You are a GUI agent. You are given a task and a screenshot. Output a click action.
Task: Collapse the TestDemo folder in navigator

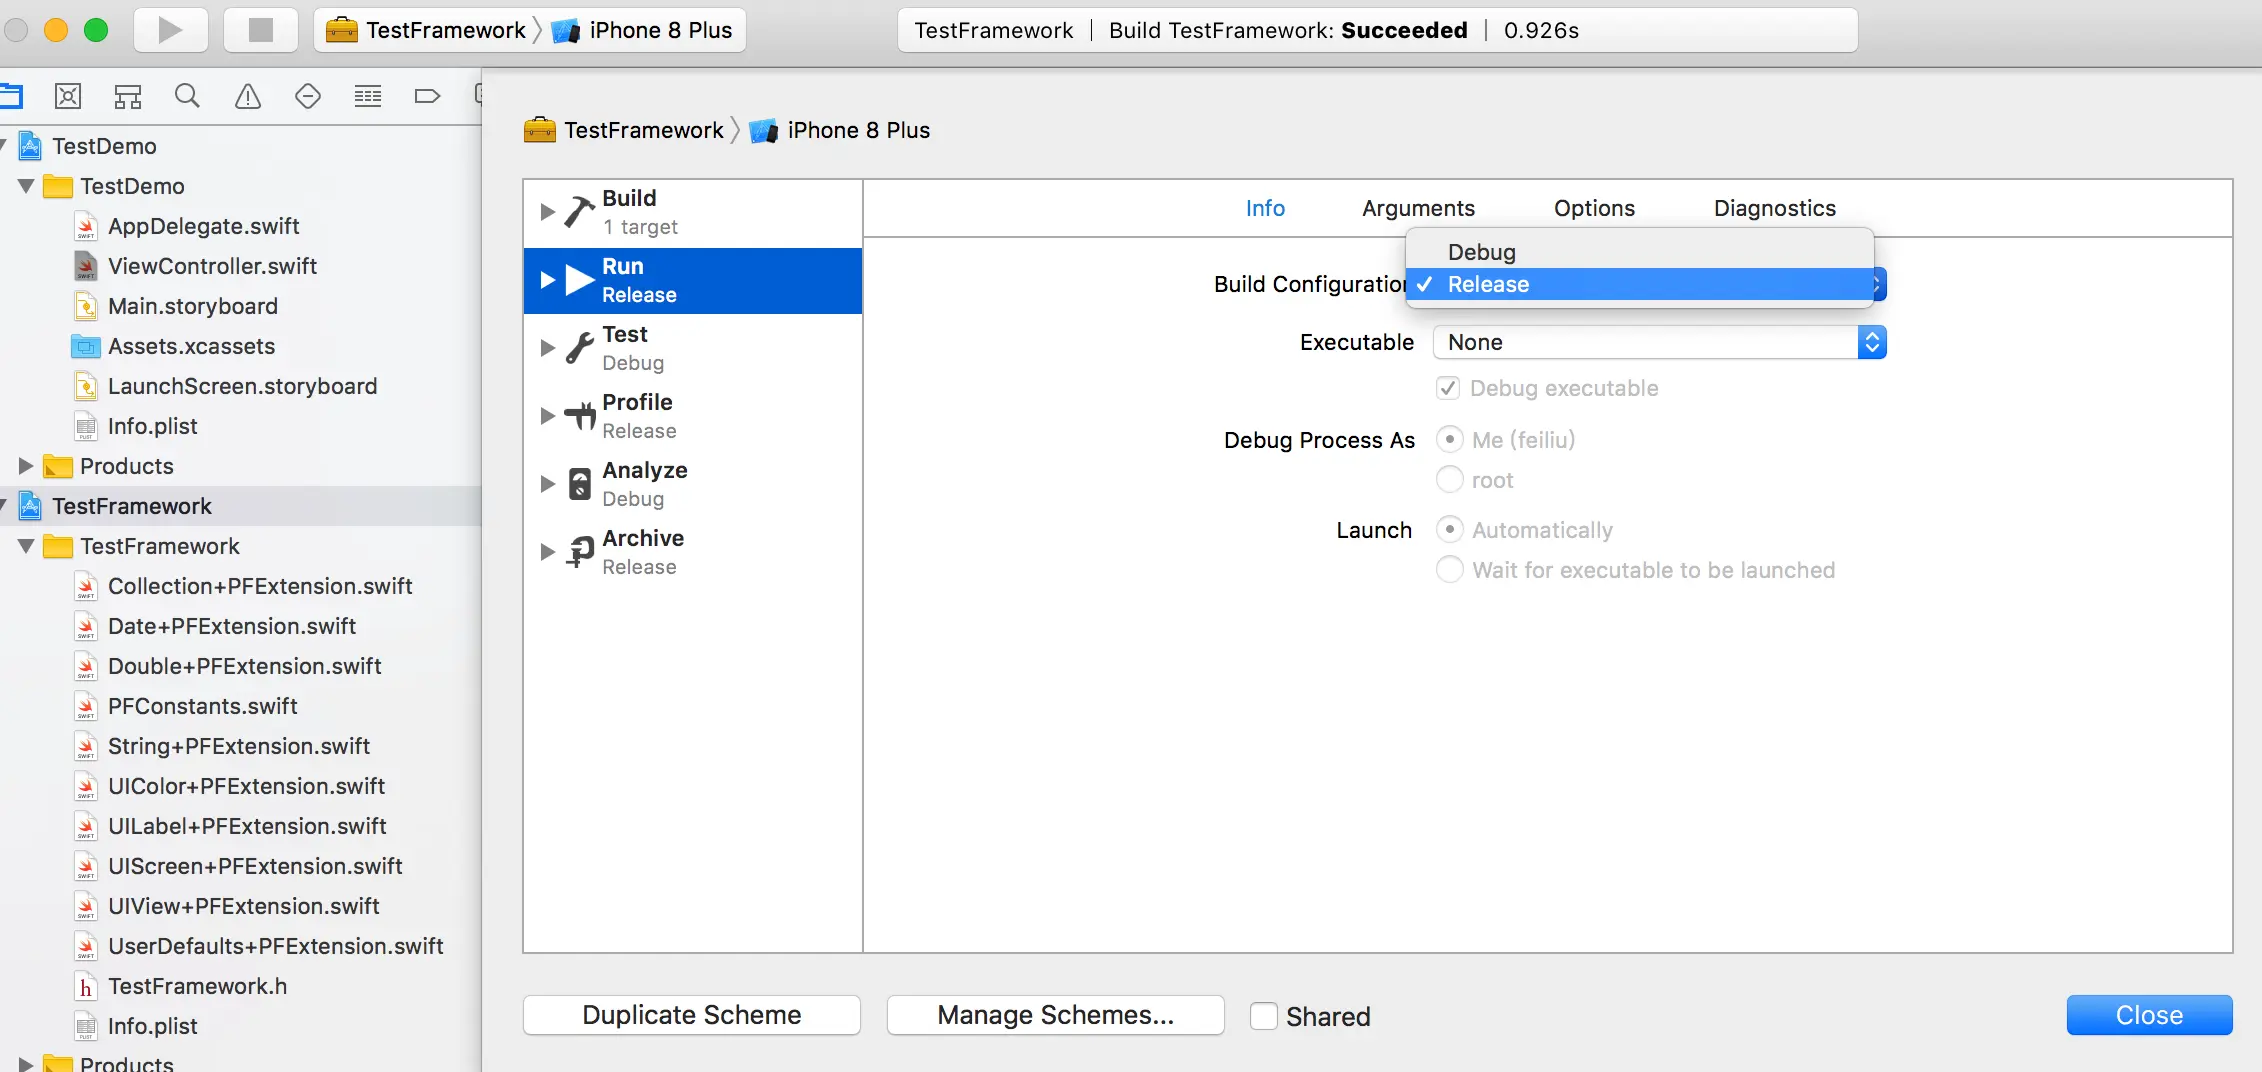coord(26,186)
